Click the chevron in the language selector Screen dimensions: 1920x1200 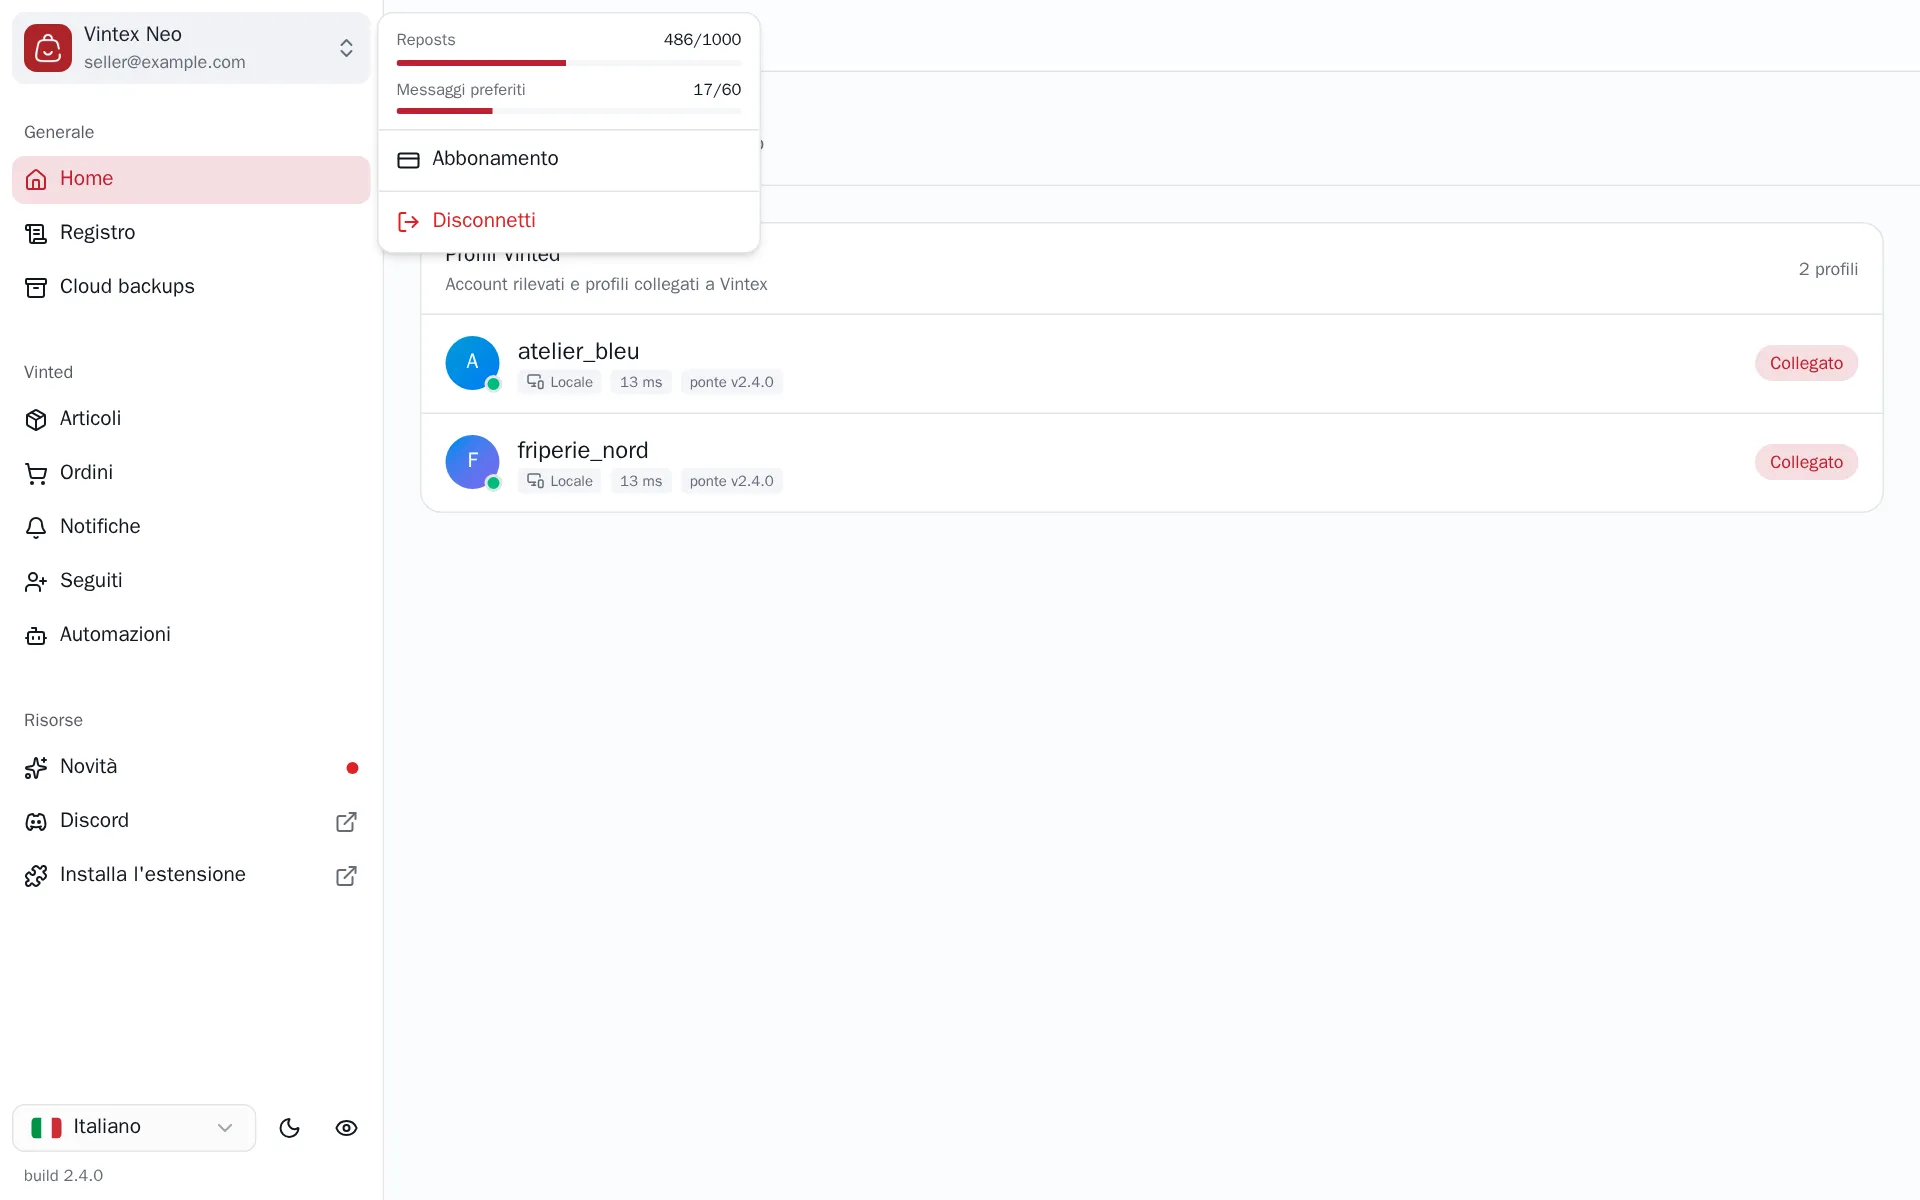pyautogui.click(x=225, y=1128)
